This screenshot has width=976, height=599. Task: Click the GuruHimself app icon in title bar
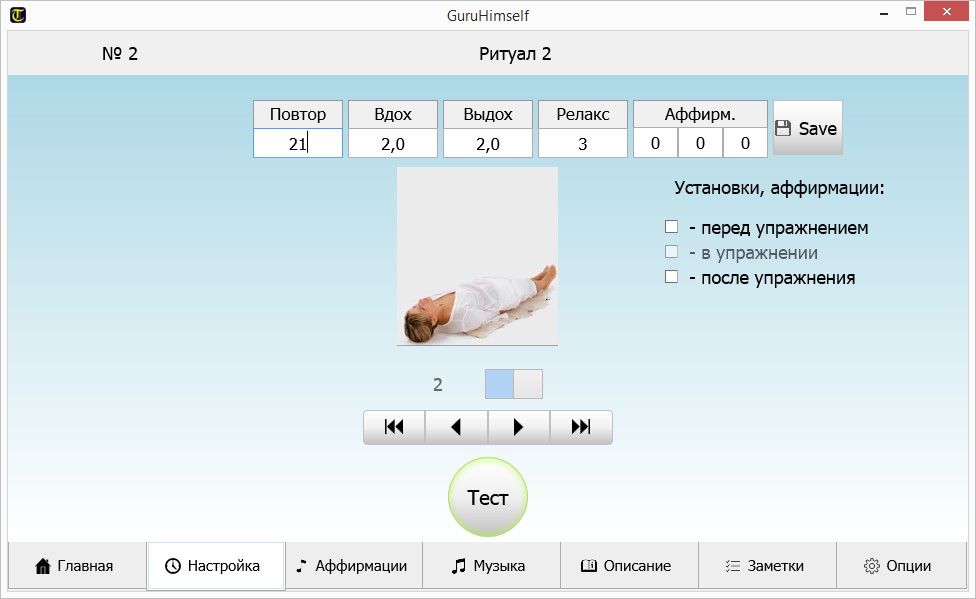click(x=18, y=15)
